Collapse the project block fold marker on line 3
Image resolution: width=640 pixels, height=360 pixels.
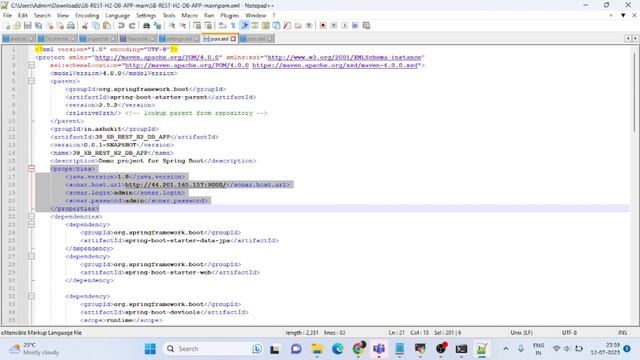[x=31, y=65]
